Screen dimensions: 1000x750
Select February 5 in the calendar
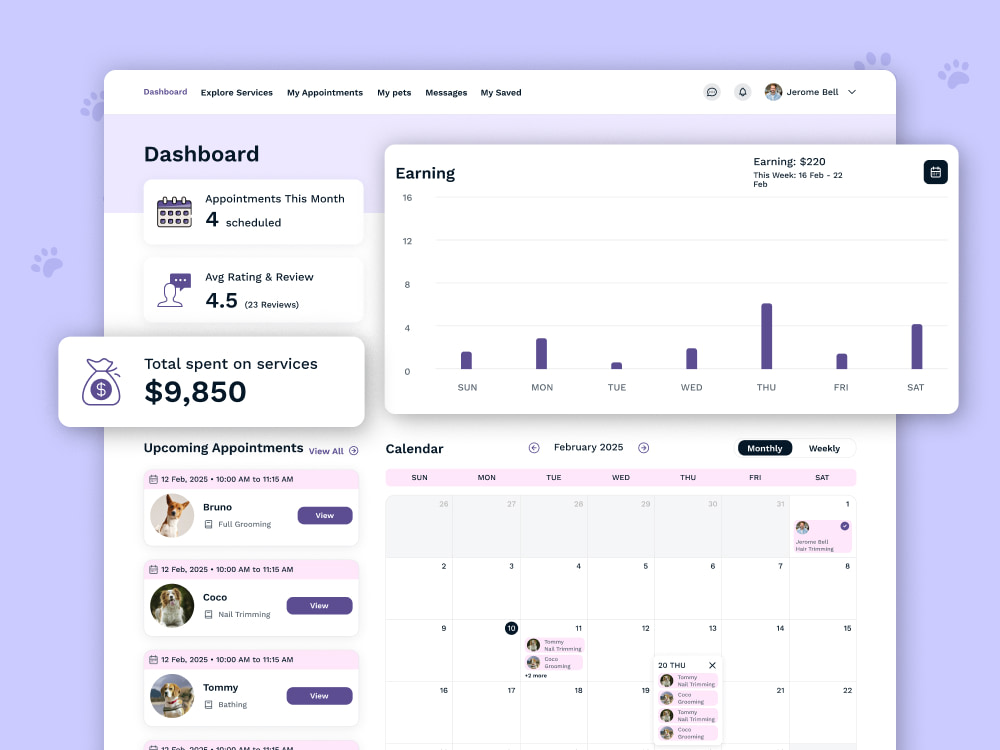[x=621, y=588]
